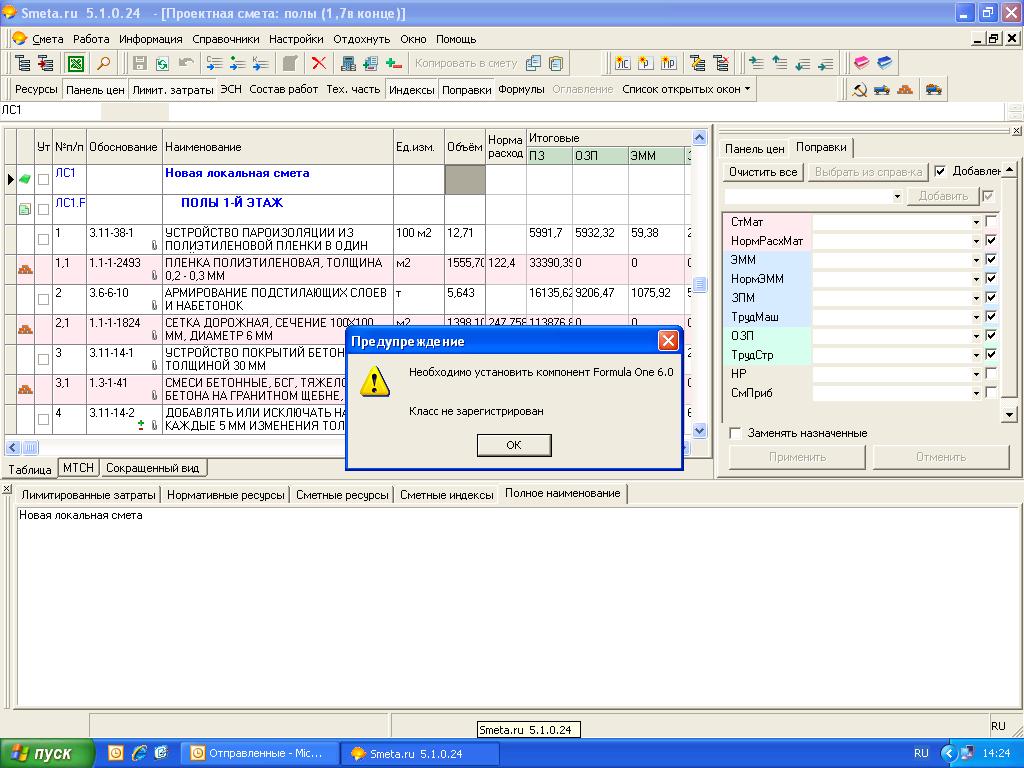This screenshot has width=1024, height=768.
Task: Expand the СмПриб dropdown arrow
Action: (976, 393)
